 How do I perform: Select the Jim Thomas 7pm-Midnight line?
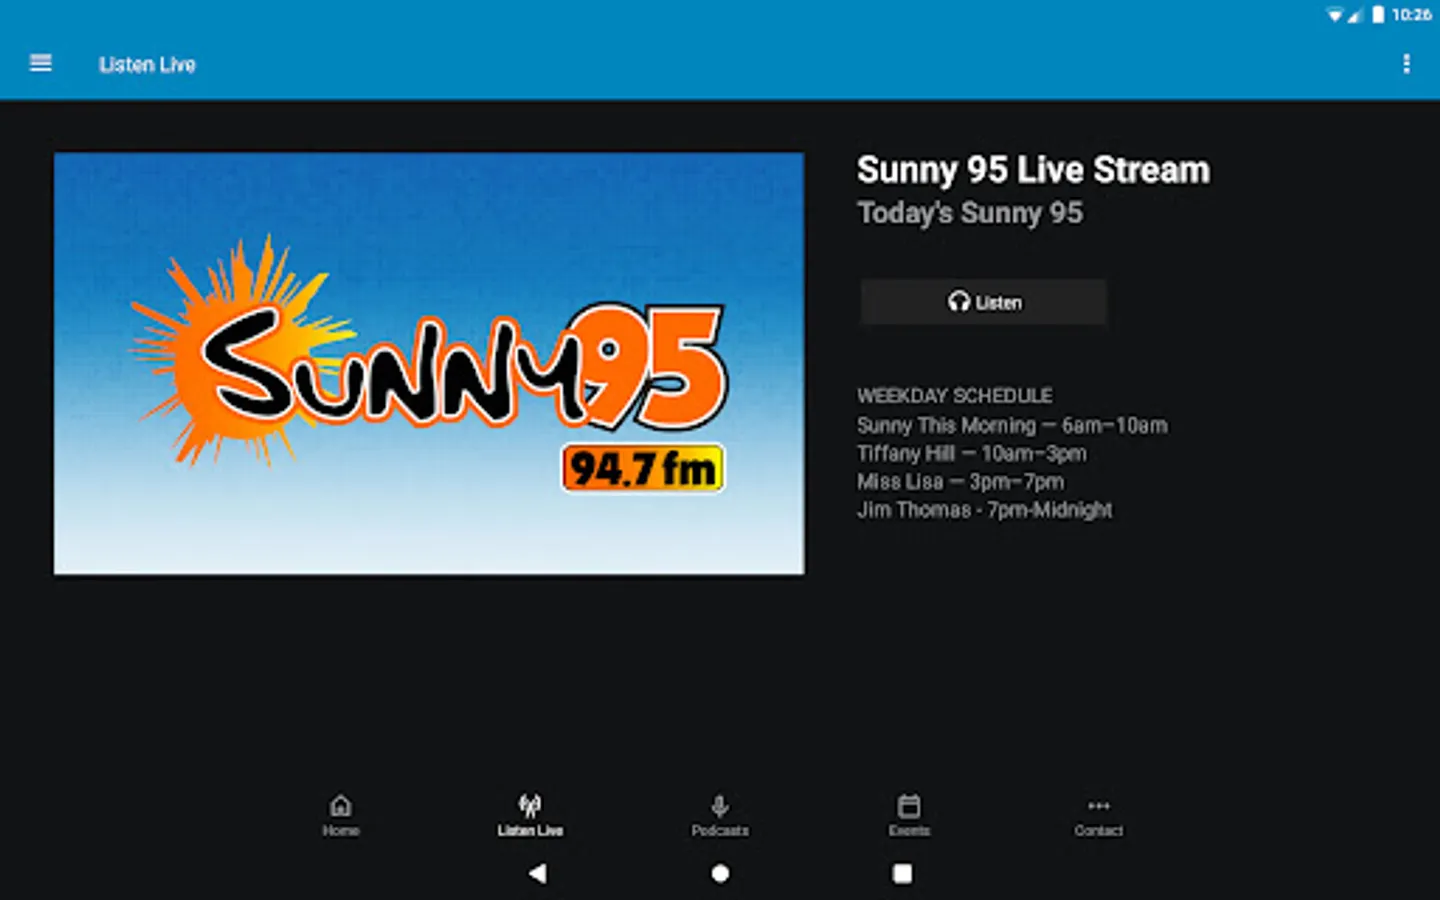click(x=984, y=510)
